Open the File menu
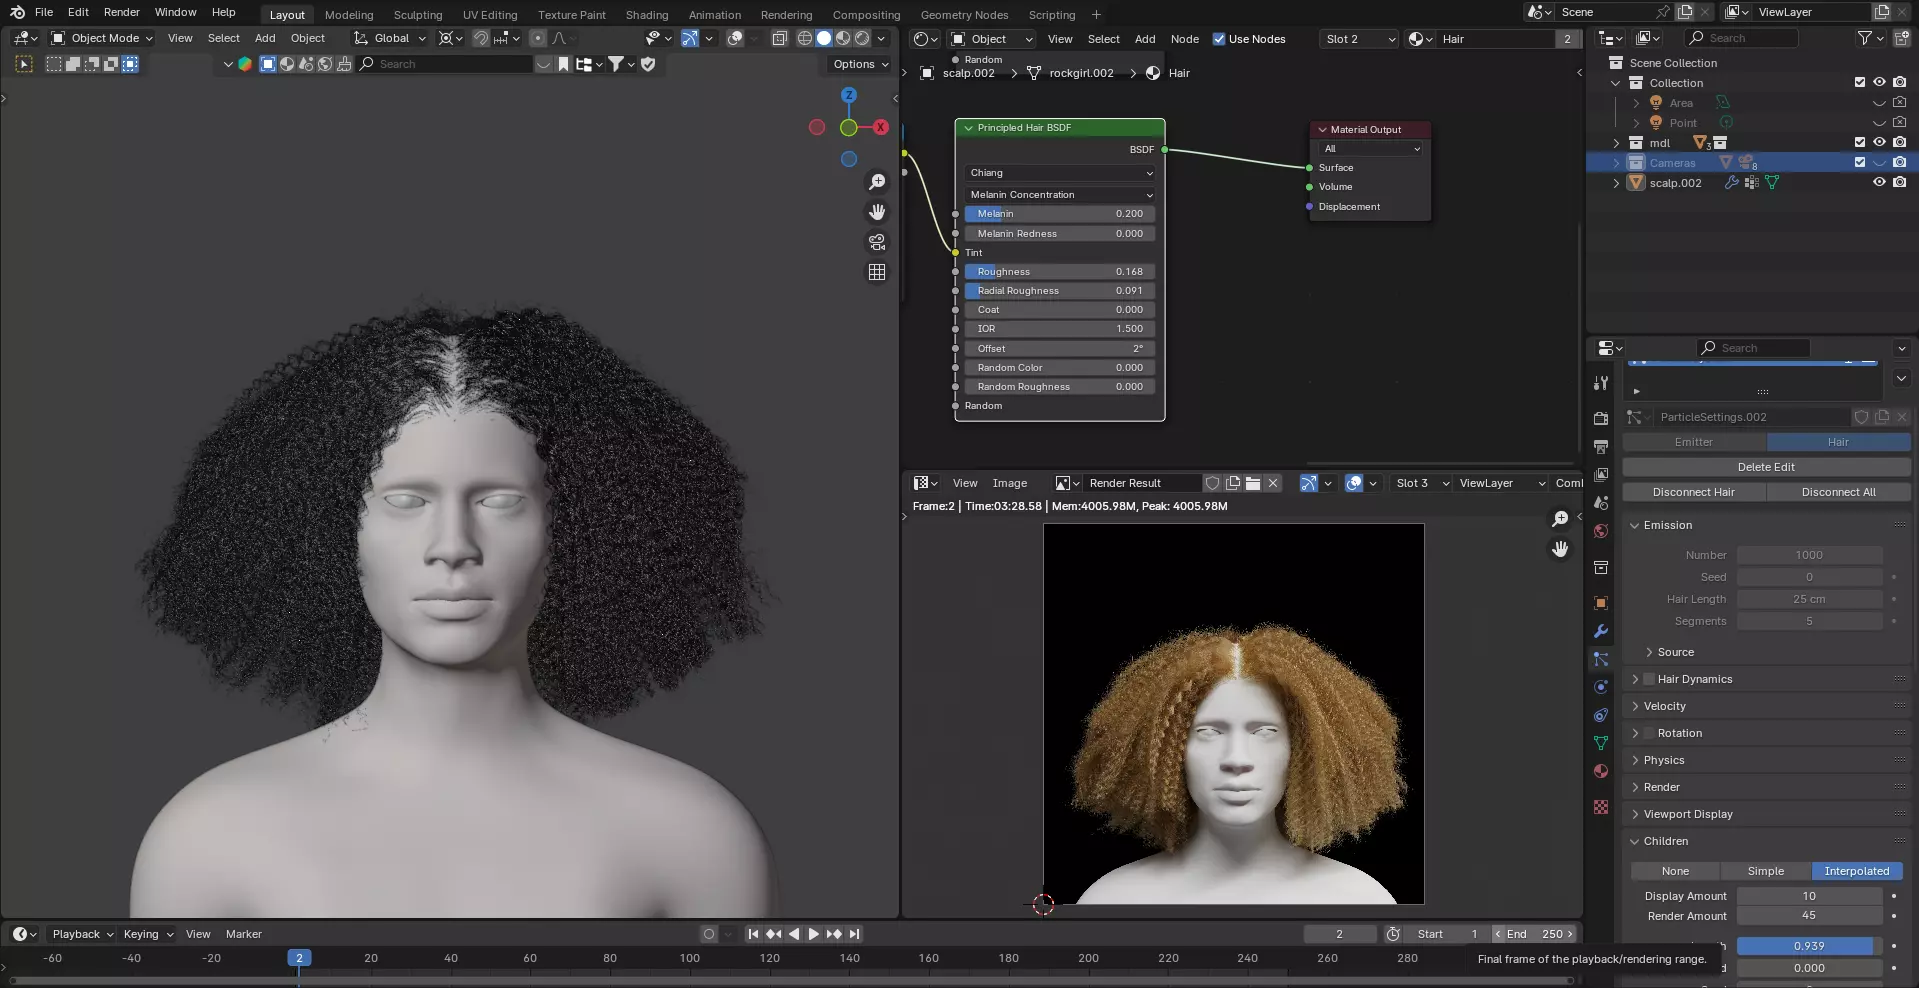This screenshot has width=1919, height=988. tap(44, 12)
